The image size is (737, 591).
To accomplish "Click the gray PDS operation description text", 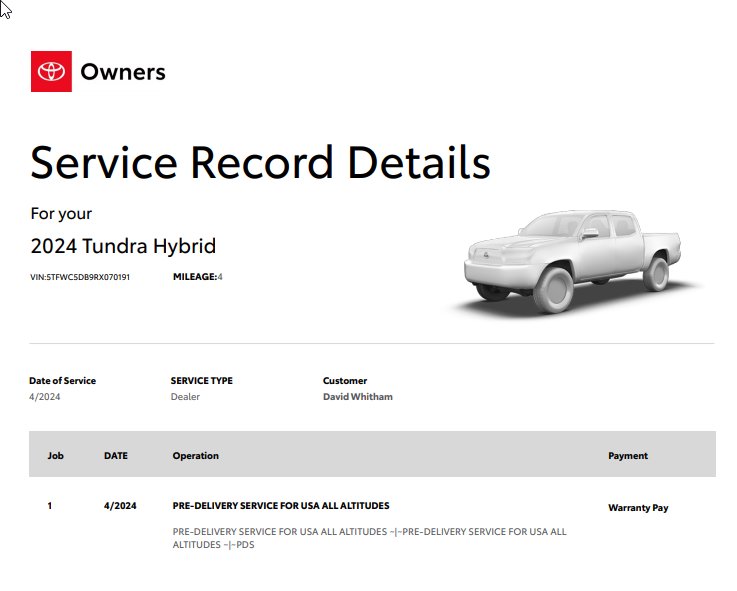I will 369,538.
